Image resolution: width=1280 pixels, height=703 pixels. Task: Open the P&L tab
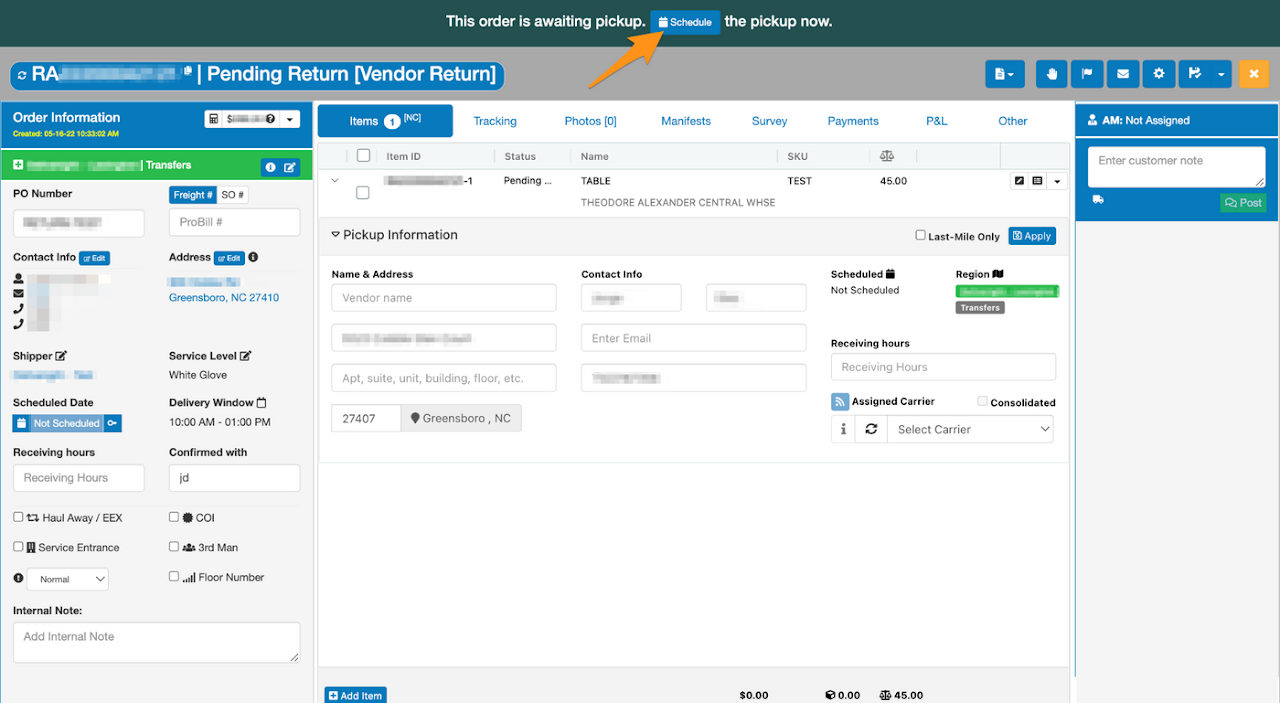(x=936, y=121)
